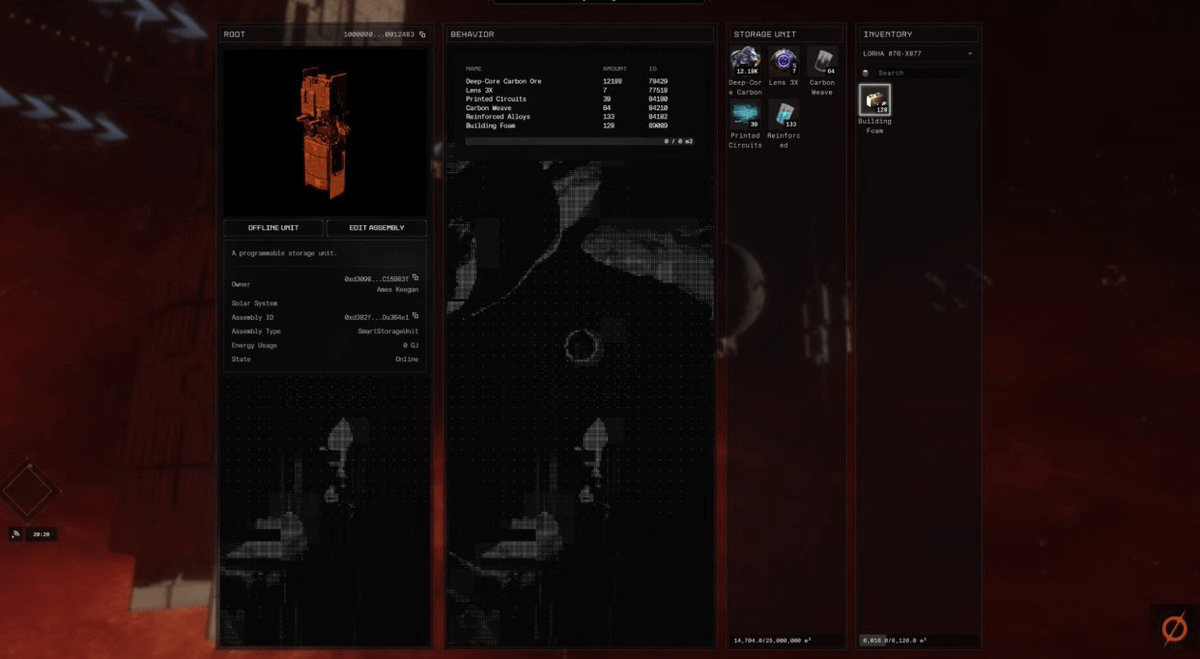This screenshot has height=659, width=1200.
Task: Click the signal icon beside the 20:20 clock
Action: coord(17,534)
